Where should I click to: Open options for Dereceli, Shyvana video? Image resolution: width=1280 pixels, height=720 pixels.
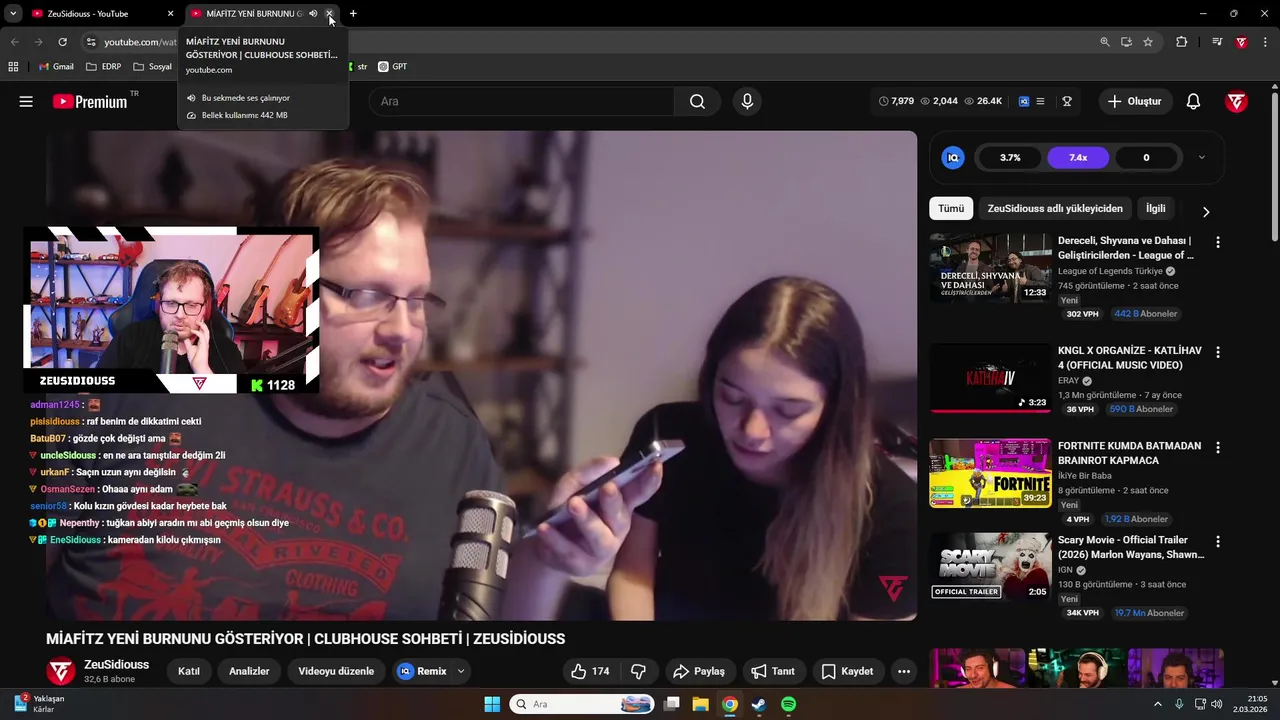pos(1217,242)
